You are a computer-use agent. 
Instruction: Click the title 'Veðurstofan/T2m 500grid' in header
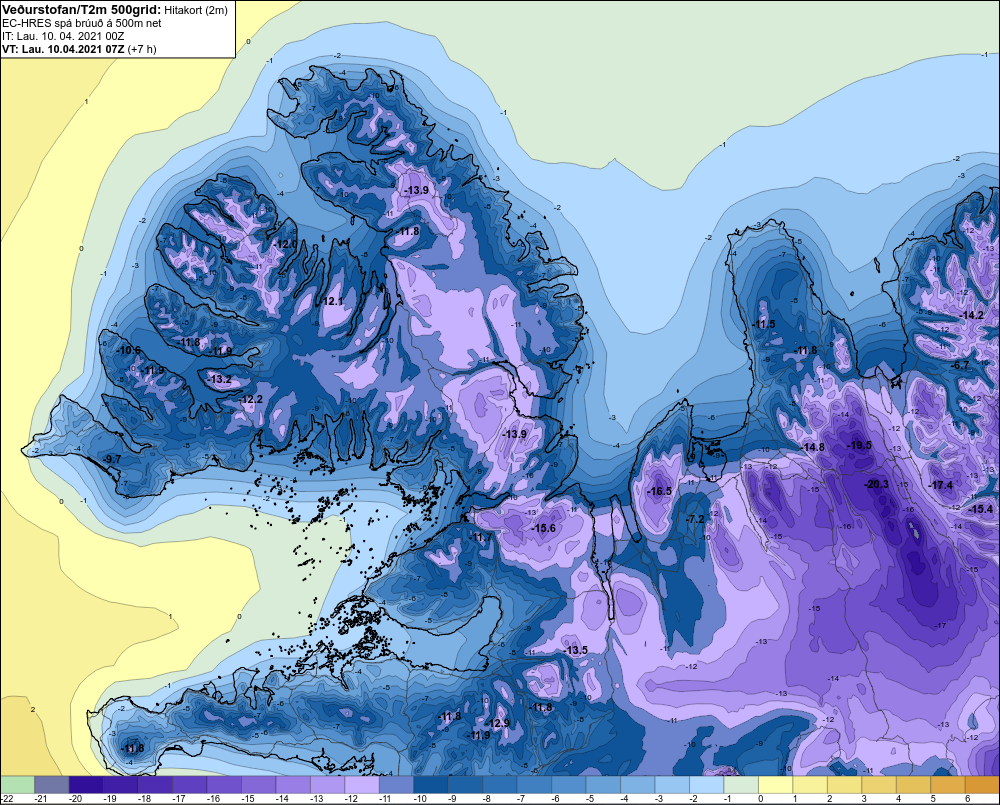[x=80, y=10]
